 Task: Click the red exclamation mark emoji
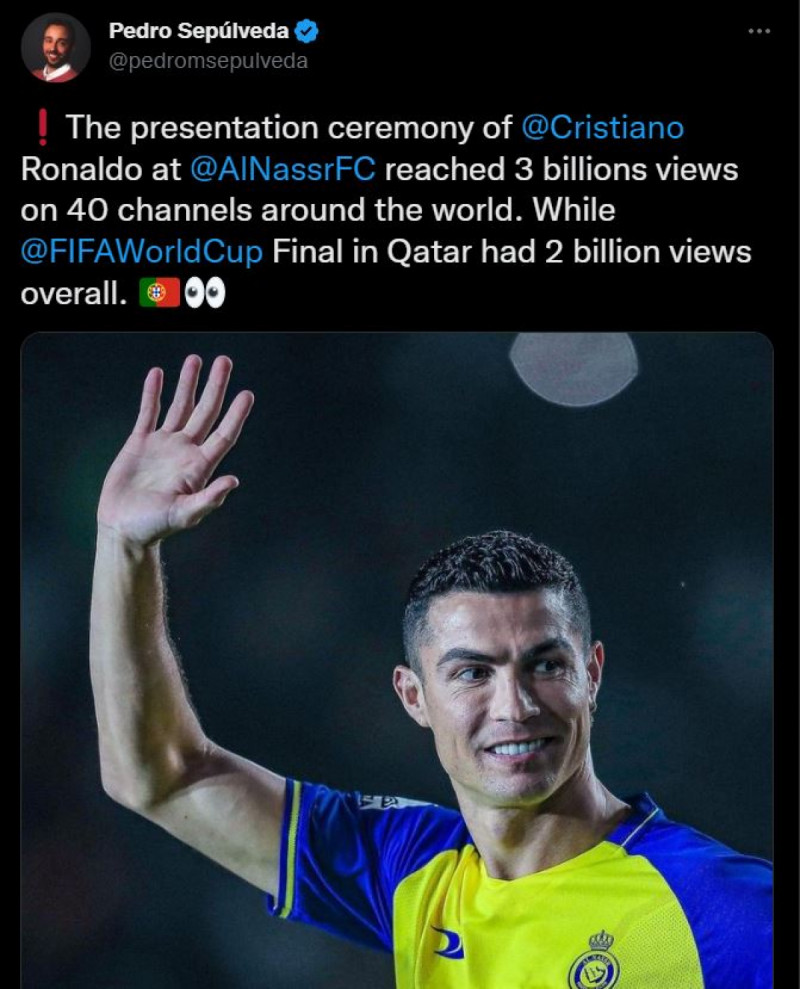tap(41, 126)
